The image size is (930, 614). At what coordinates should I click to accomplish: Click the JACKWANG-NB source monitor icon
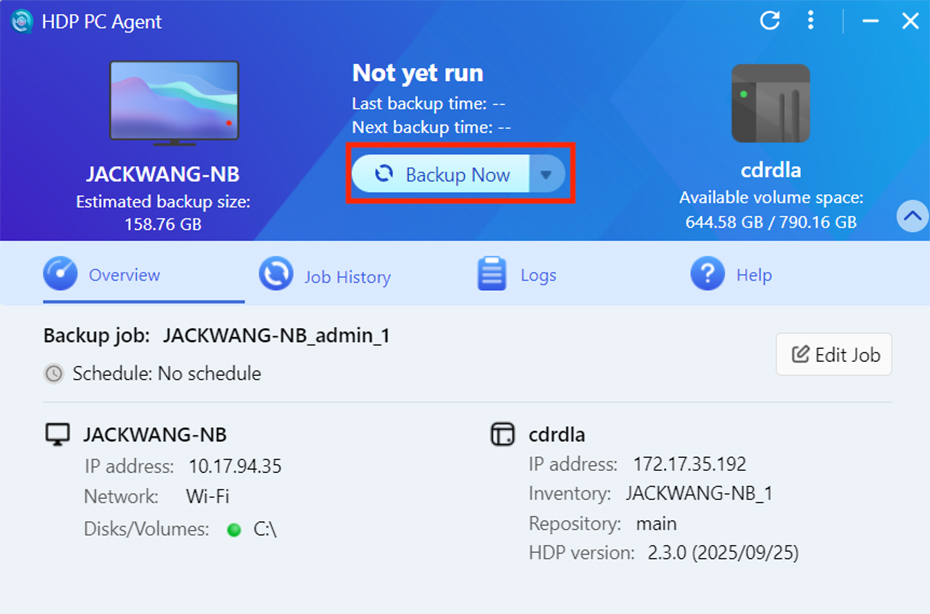pyautogui.click(x=59, y=435)
